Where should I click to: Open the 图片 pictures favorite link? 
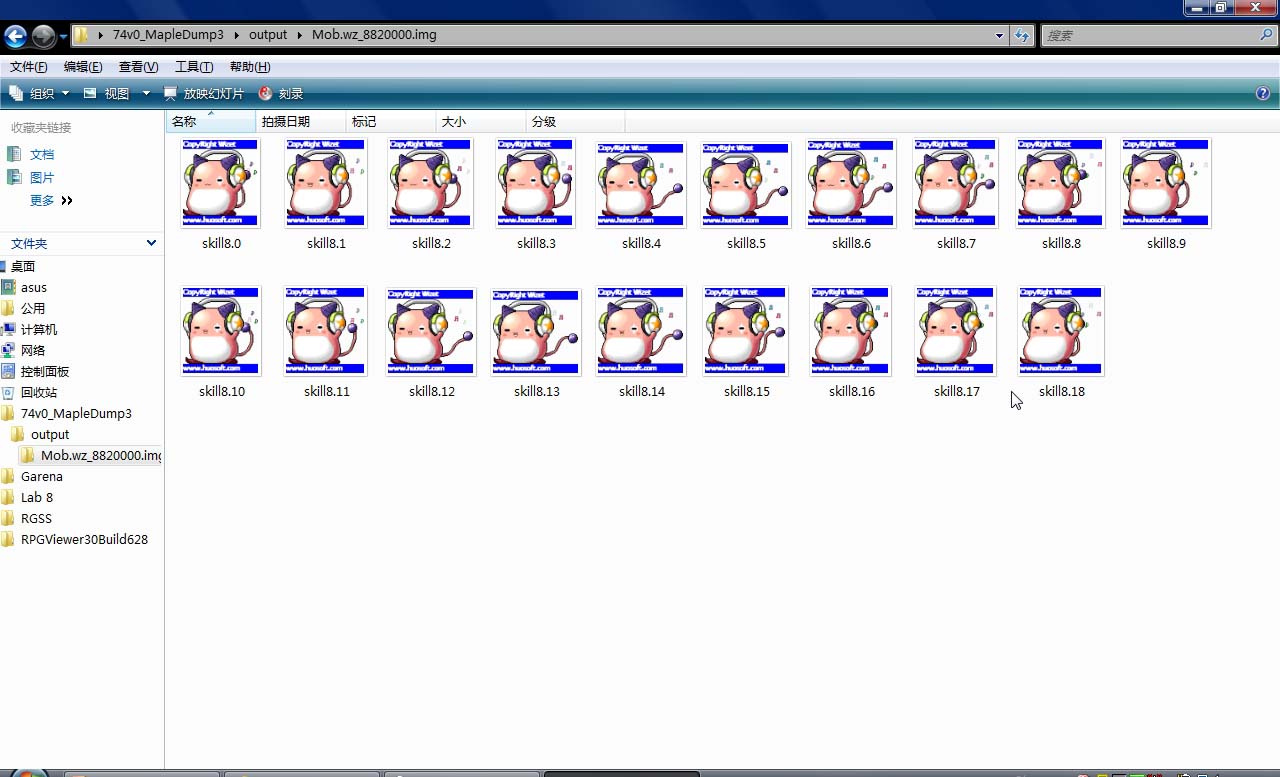(42, 177)
